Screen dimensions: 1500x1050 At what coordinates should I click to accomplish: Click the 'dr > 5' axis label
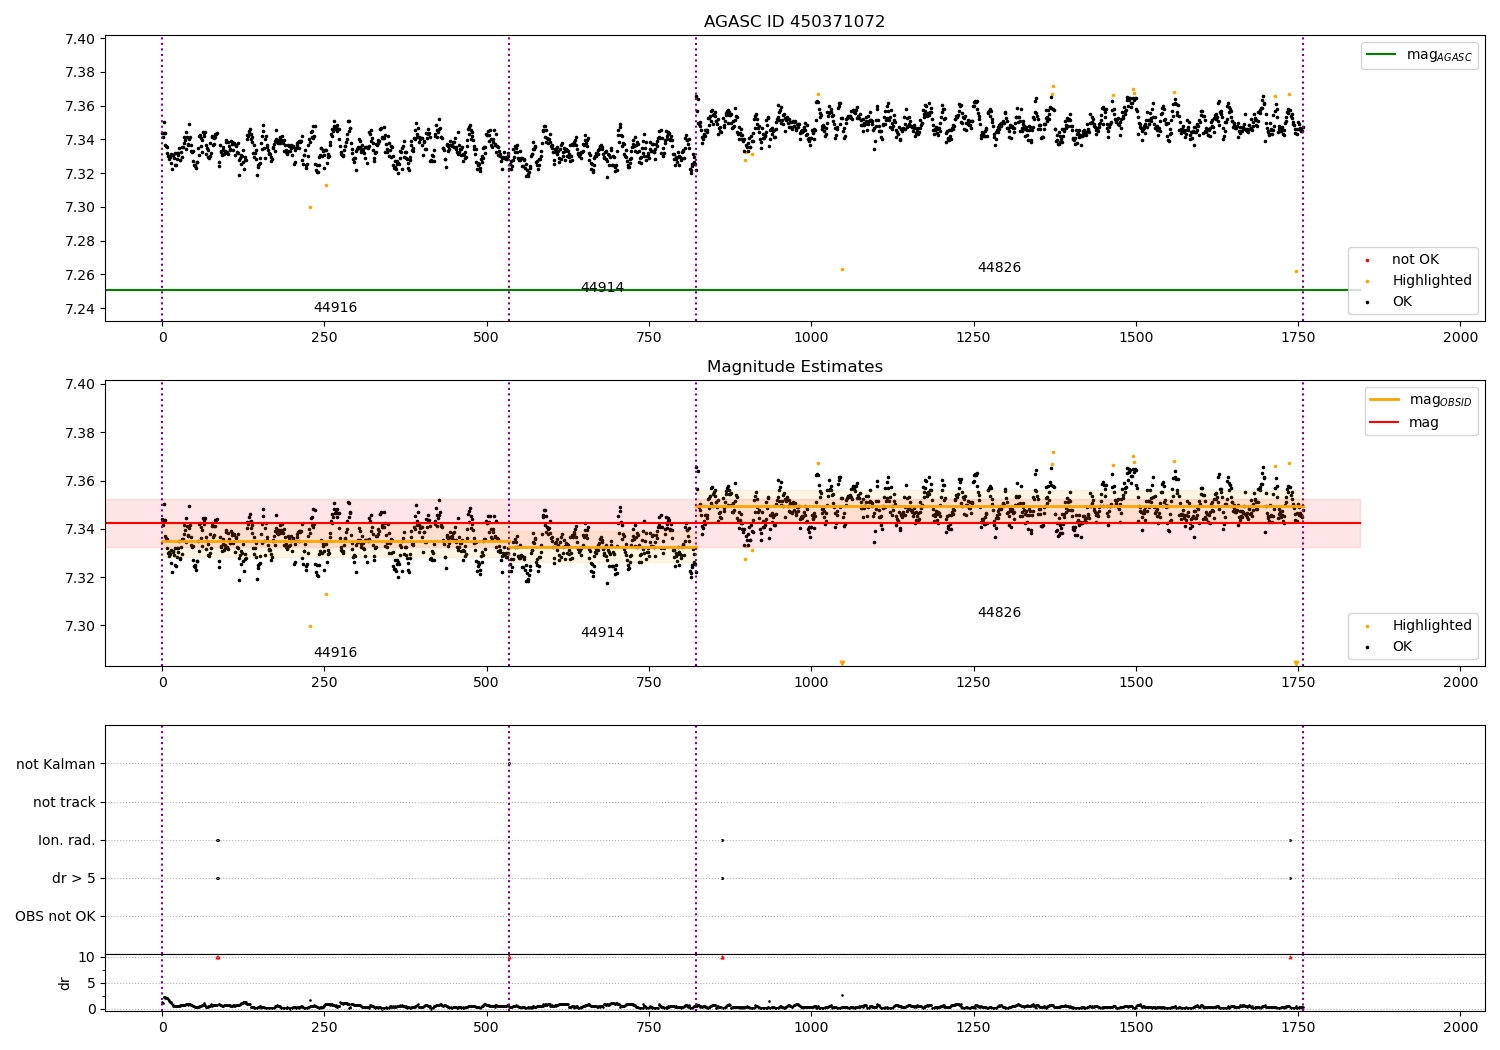point(74,878)
